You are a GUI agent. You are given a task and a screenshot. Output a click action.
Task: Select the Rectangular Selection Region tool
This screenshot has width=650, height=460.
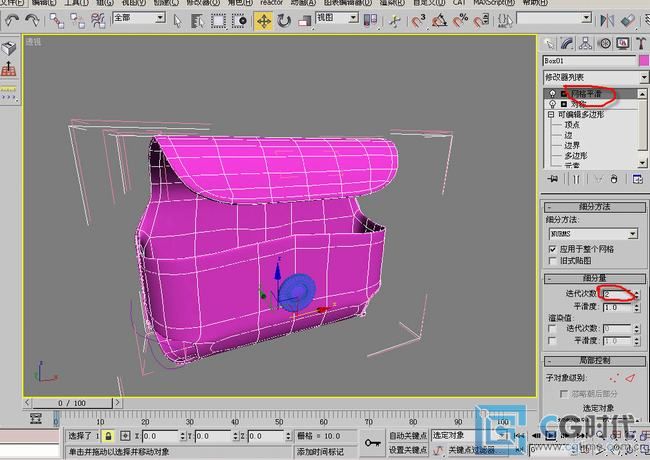(x=218, y=21)
